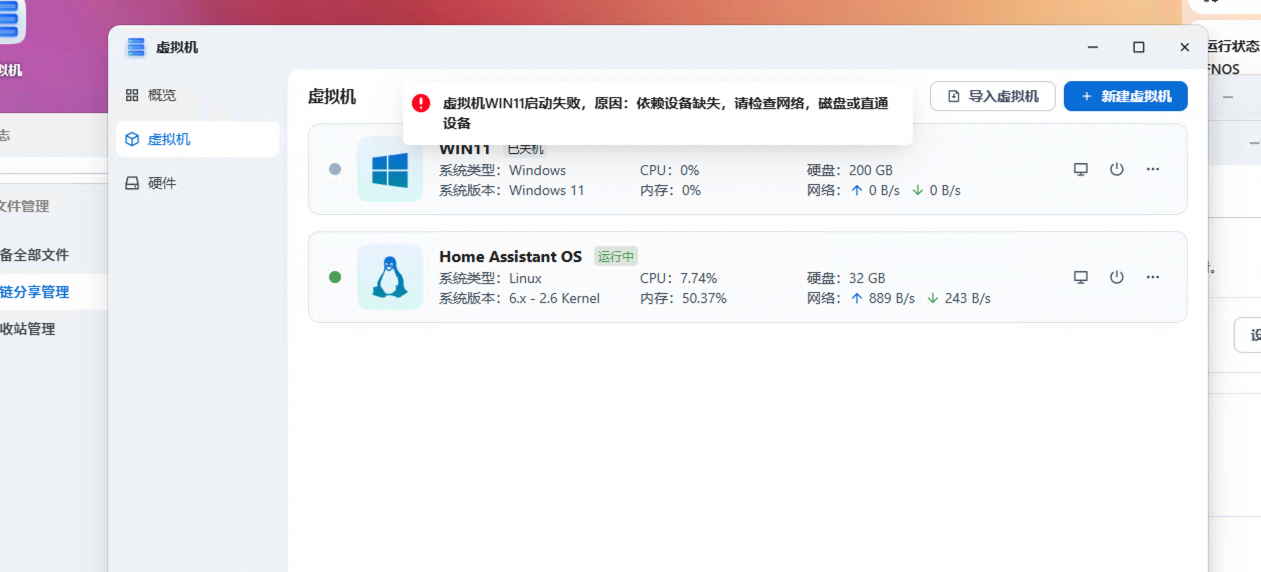The image size is (1261, 572).
Task: Open more options for Home Assistant OS
Action: click(x=1152, y=277)
